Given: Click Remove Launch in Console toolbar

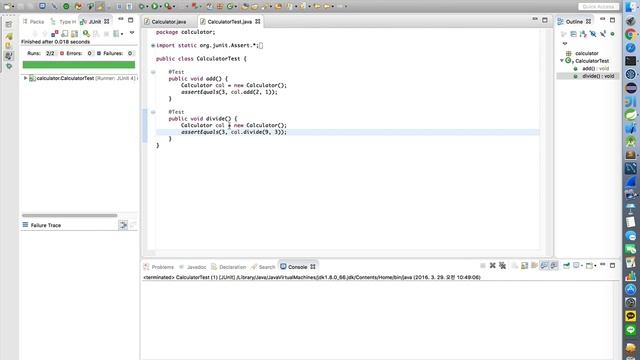Looking at the screenshot, I should pos(493,266).
